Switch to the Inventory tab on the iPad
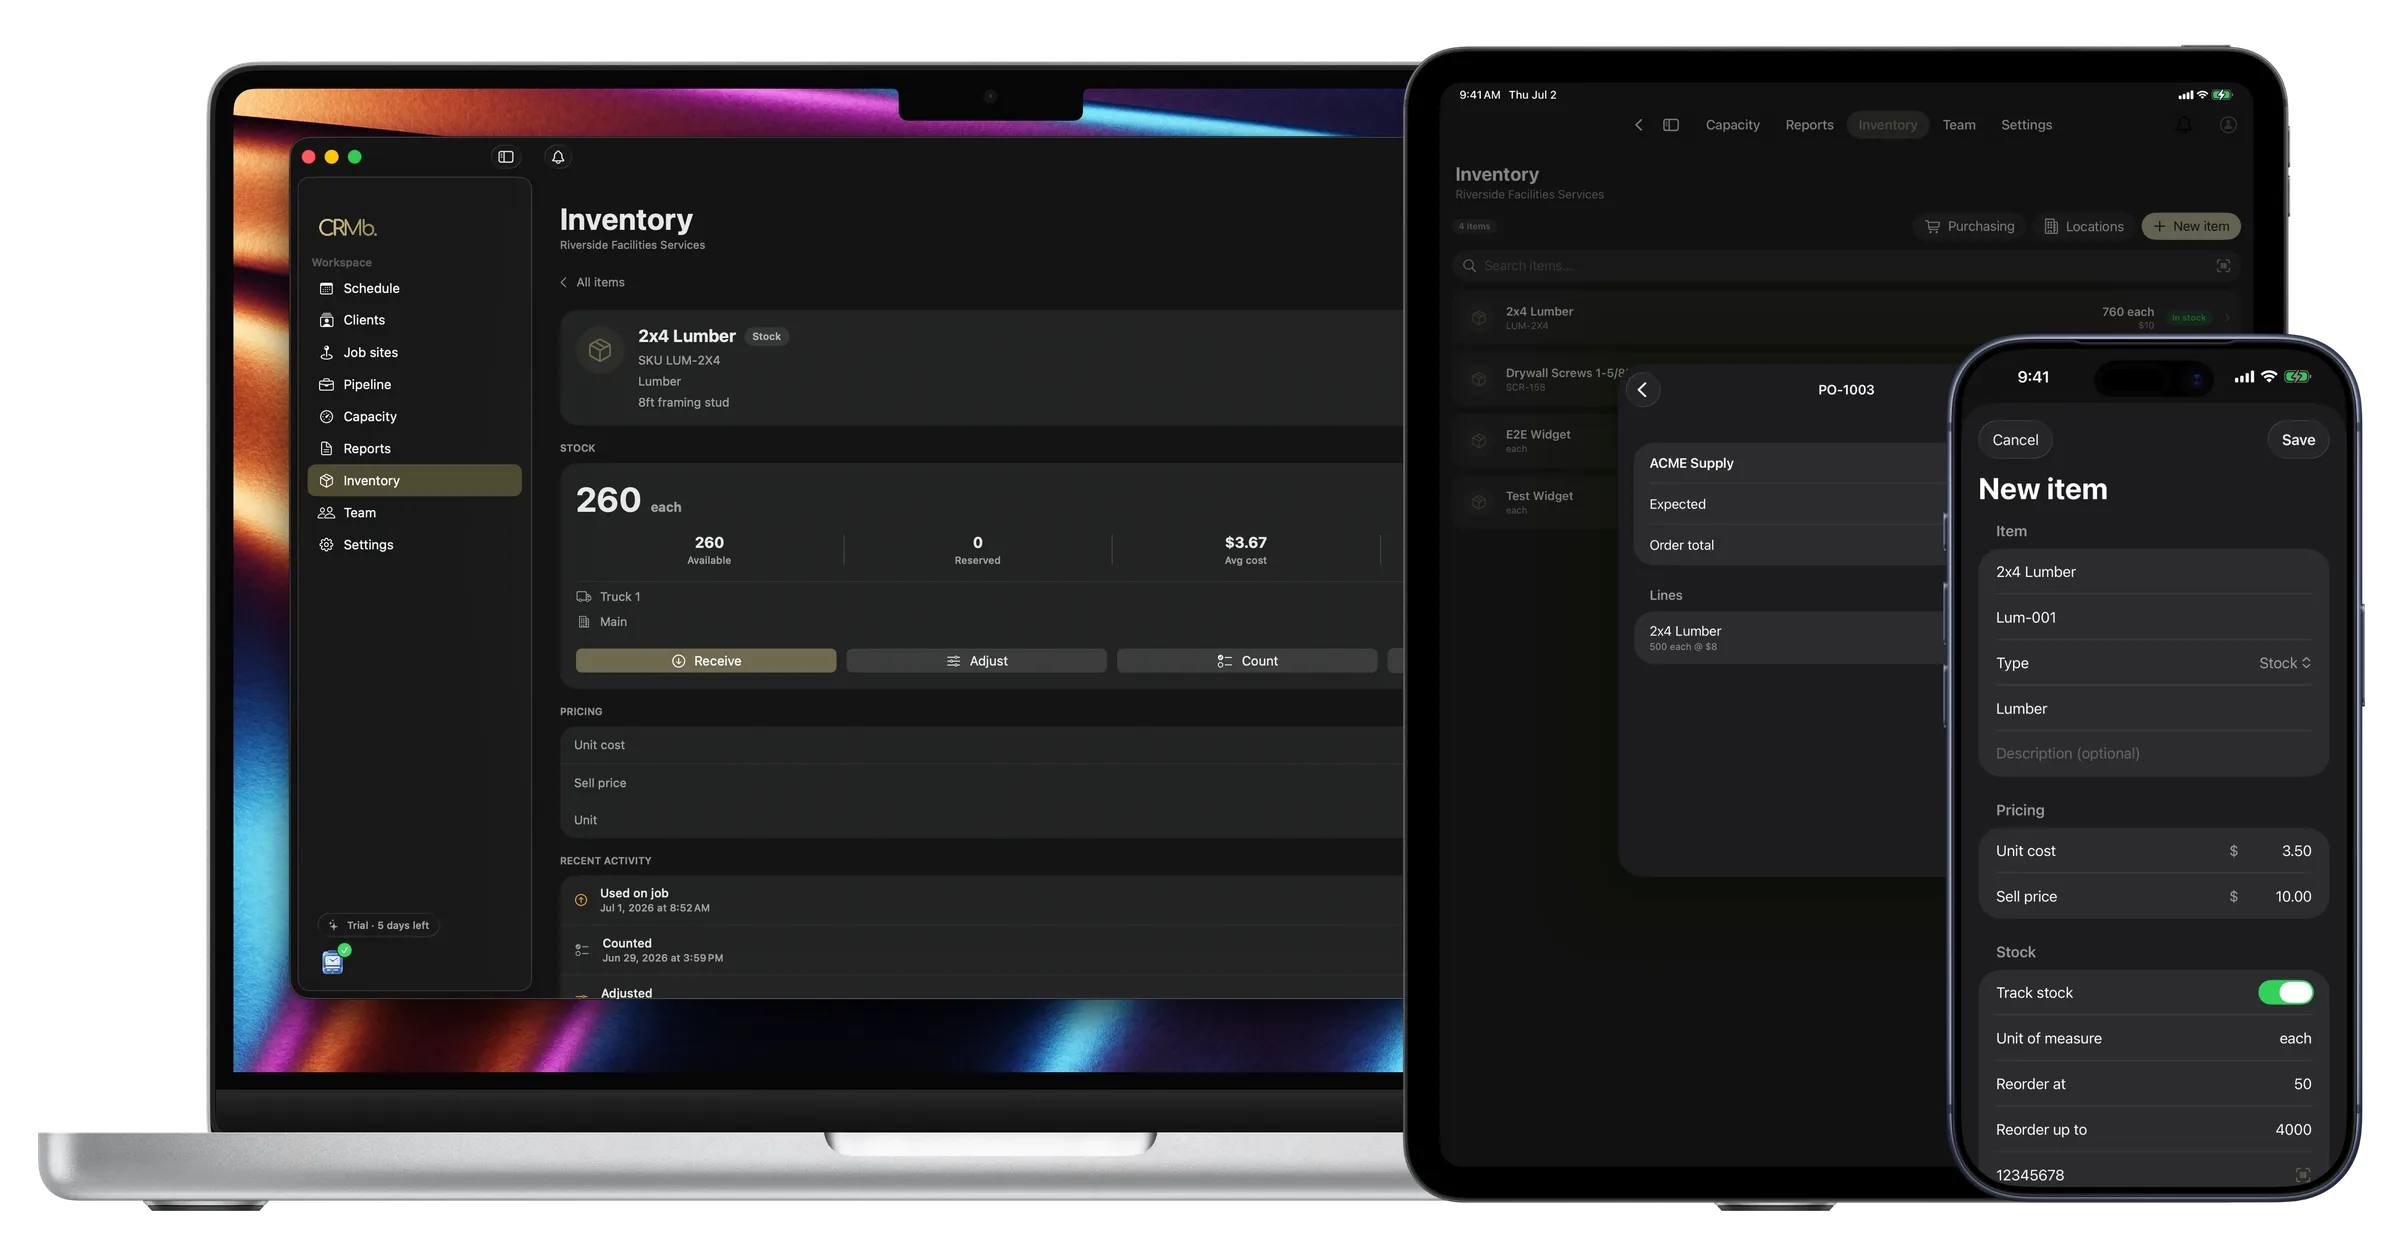 tap(1887, 125)
